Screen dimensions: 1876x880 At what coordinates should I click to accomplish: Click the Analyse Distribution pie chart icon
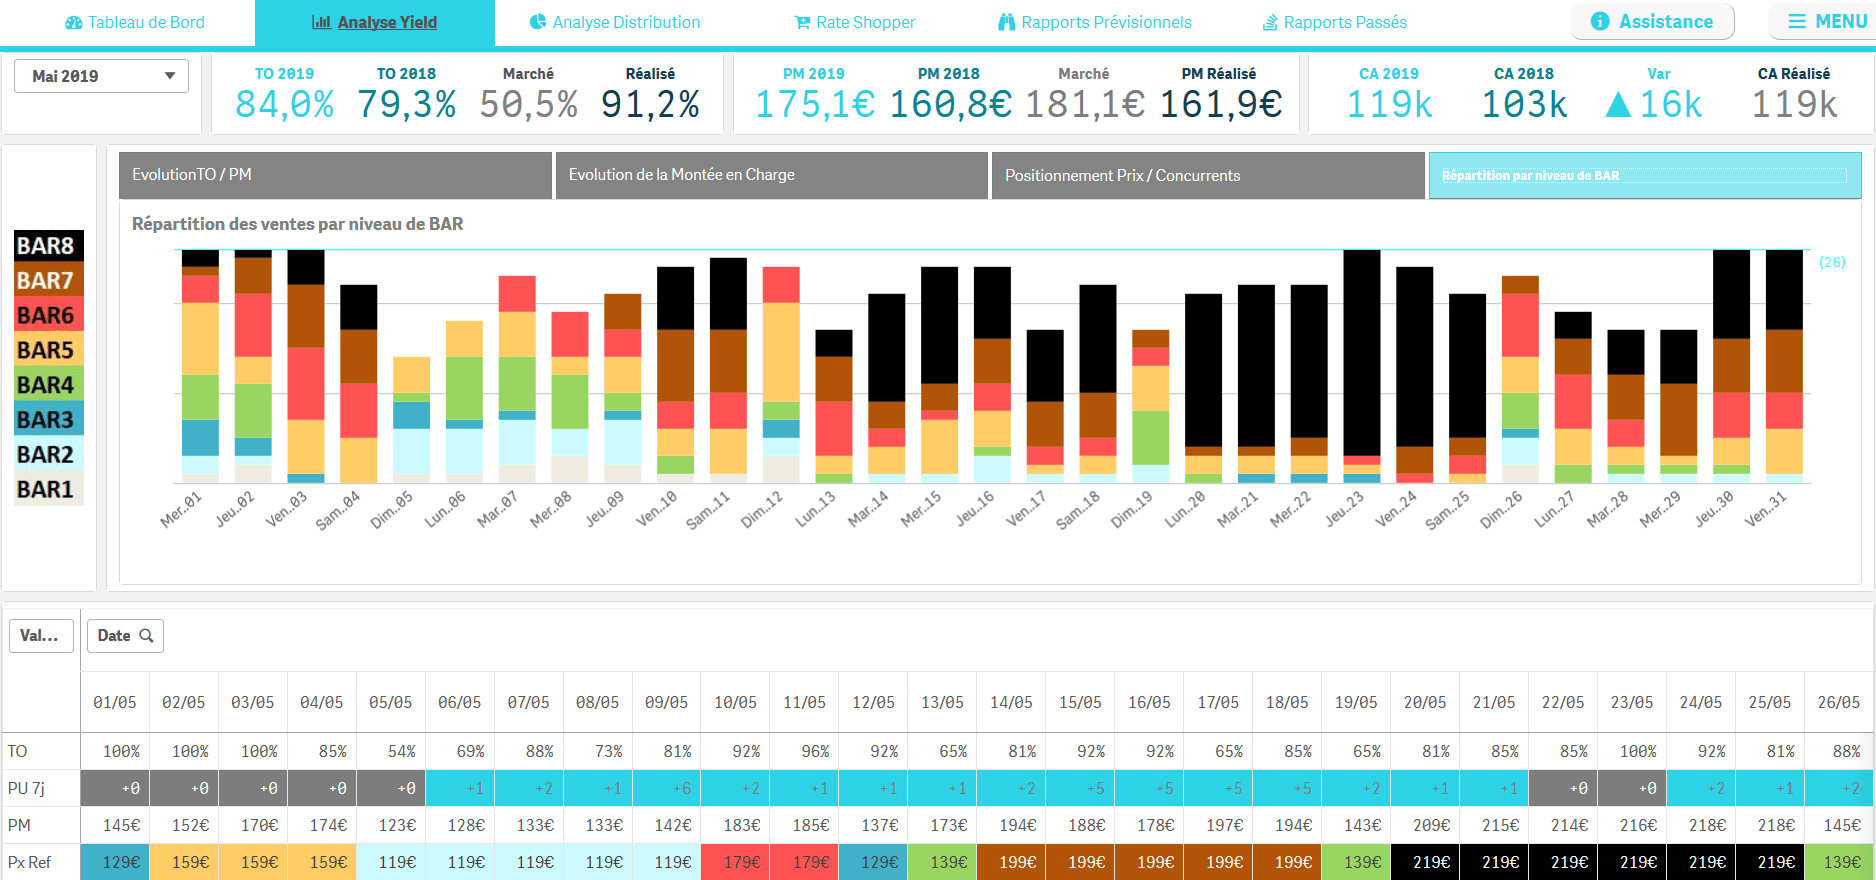click(x=538, y=22)
